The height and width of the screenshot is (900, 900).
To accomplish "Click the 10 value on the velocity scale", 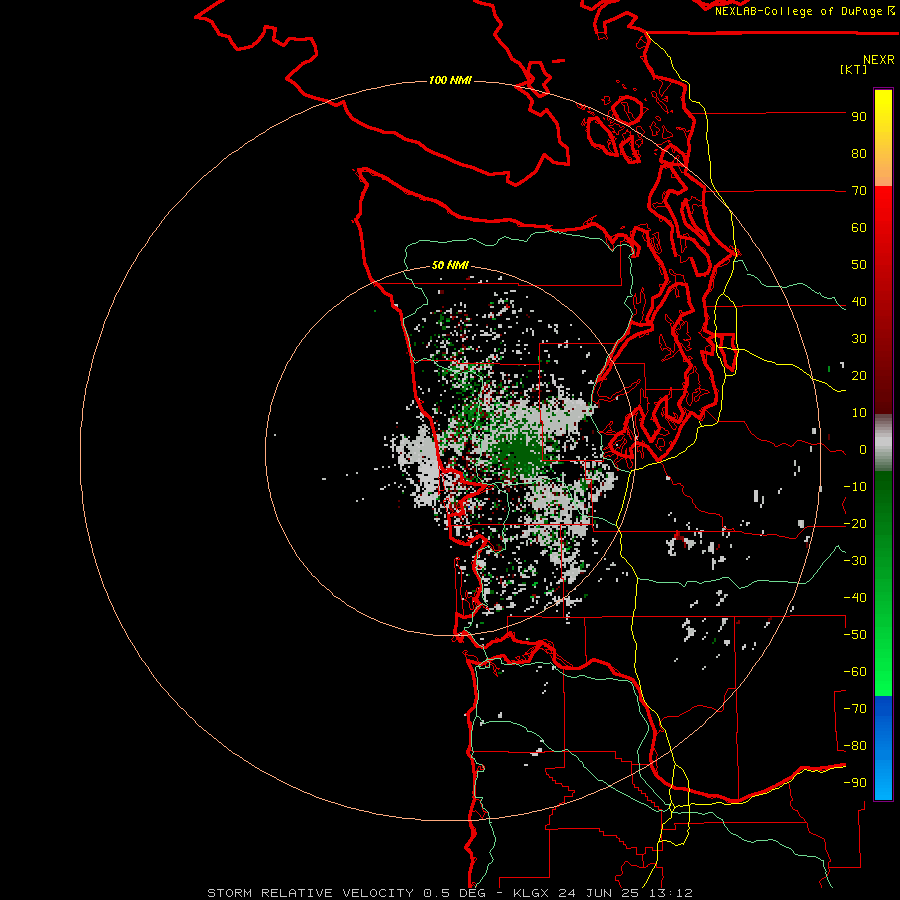I will (x=859, y=413).
